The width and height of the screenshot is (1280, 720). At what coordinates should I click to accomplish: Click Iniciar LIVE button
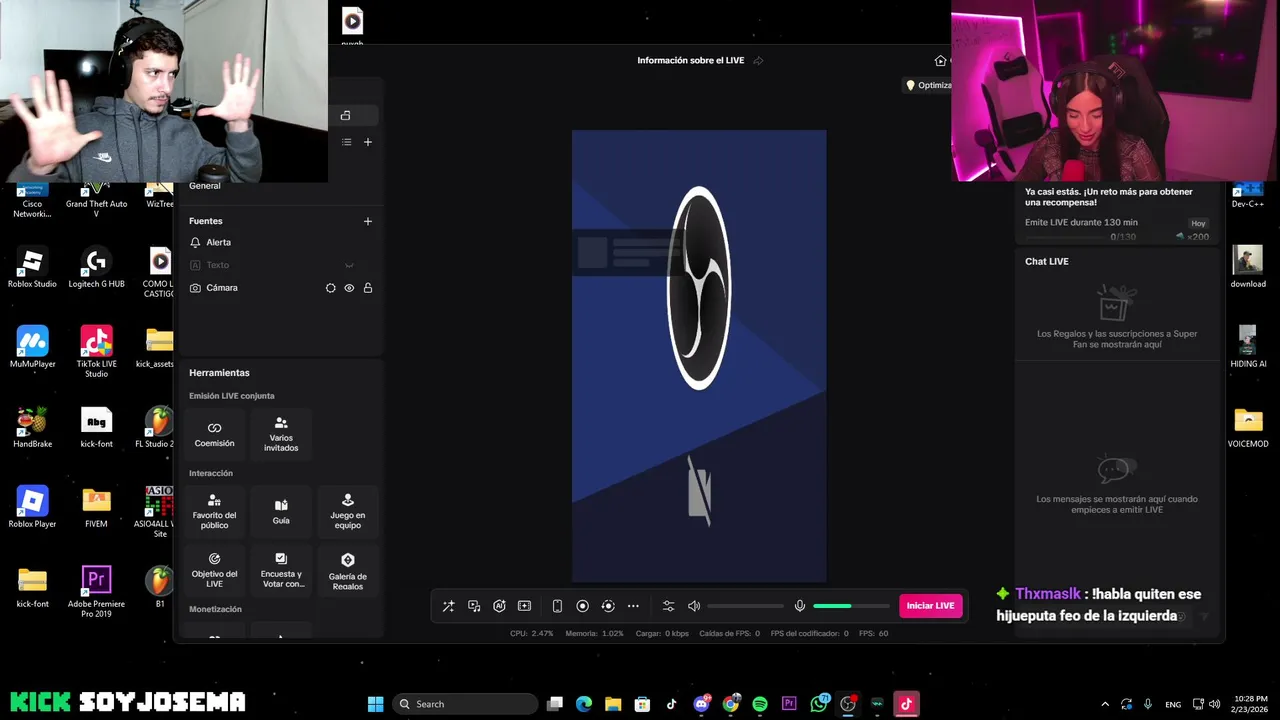(930, 606)
